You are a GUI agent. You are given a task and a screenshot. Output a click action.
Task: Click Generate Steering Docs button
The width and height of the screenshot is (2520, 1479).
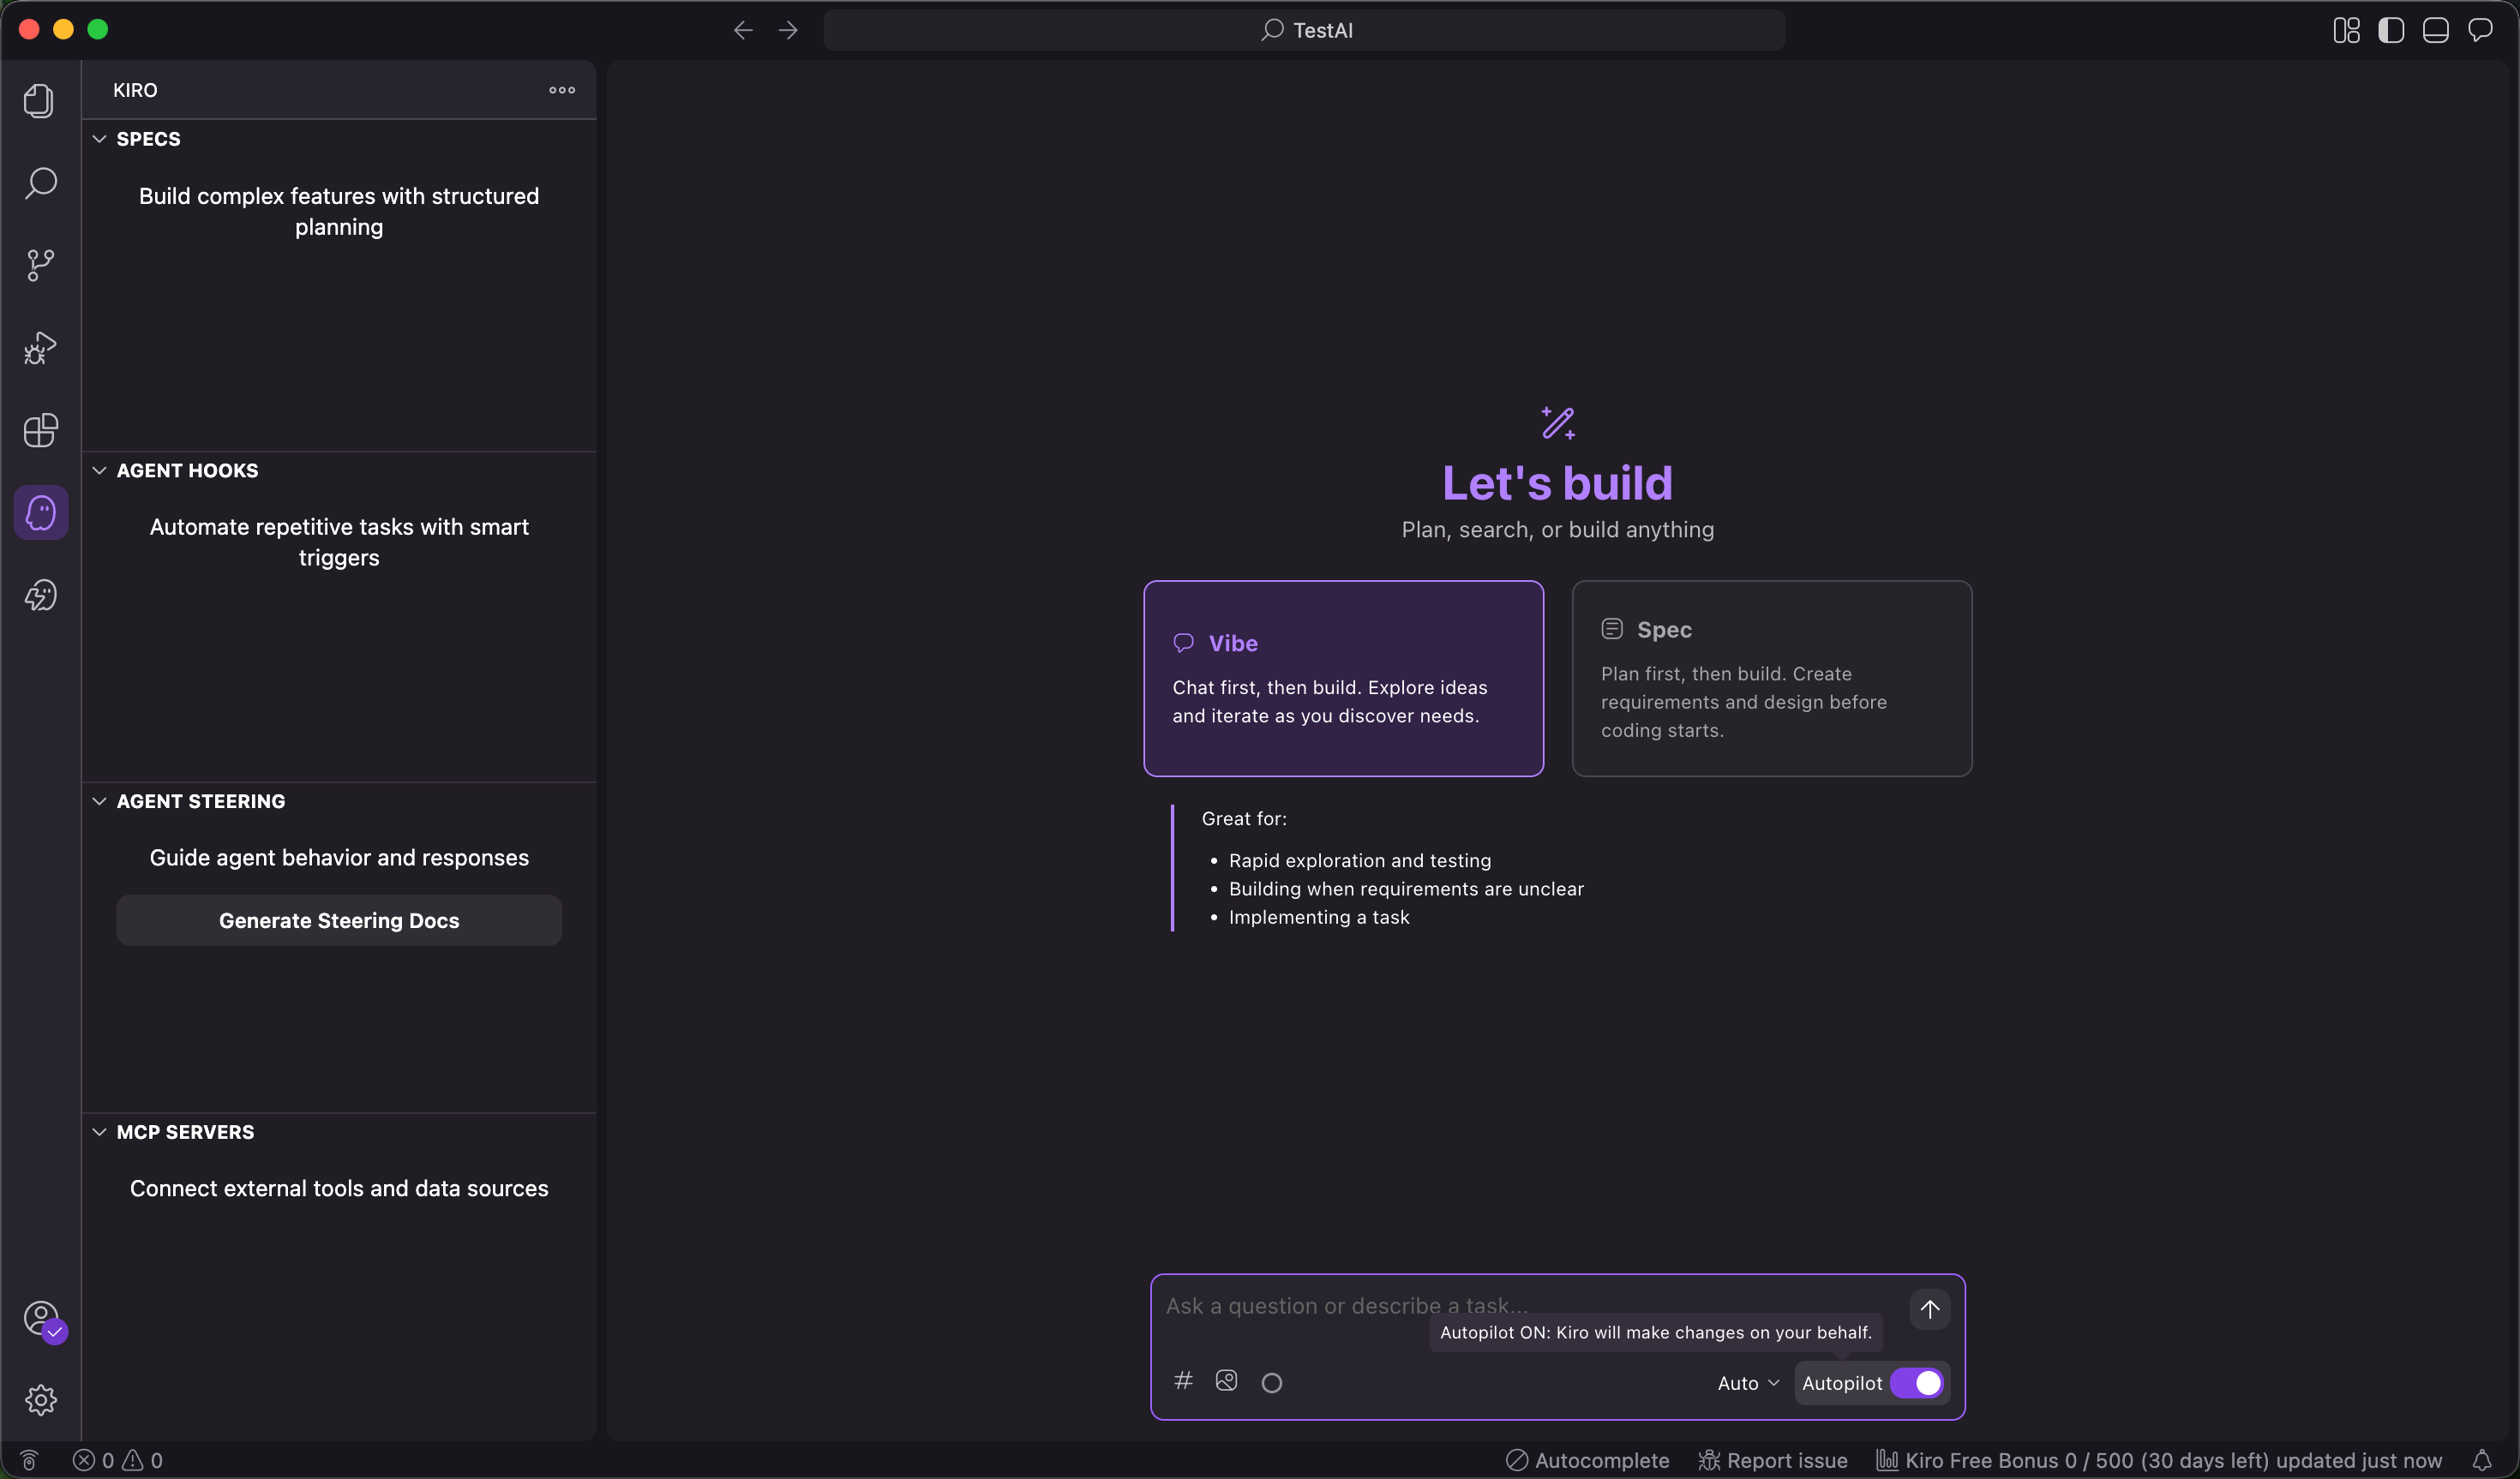(x=339, y=920)
